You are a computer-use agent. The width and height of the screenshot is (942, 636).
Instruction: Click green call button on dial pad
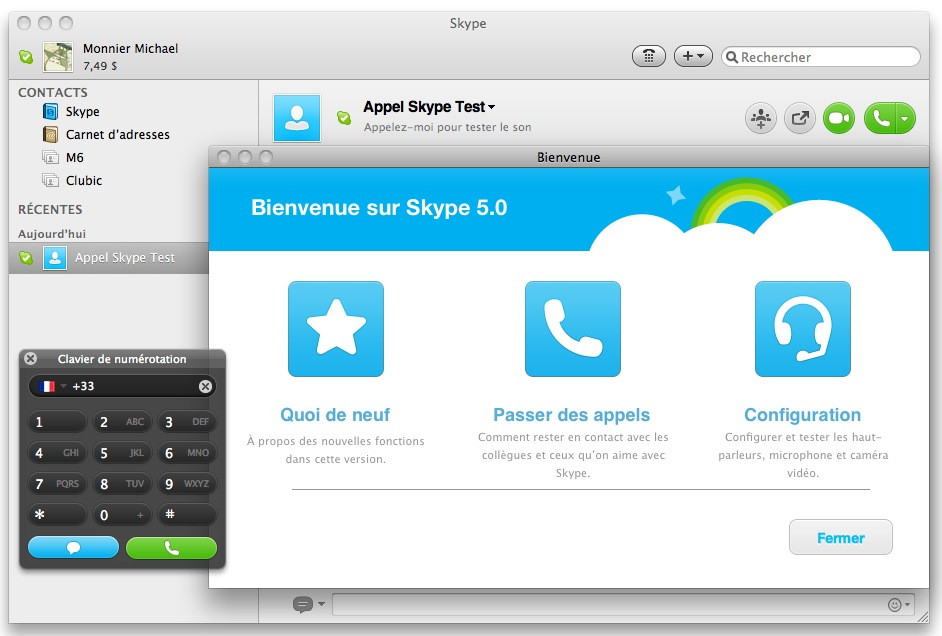pyautogui.click(x=171, y=547)
